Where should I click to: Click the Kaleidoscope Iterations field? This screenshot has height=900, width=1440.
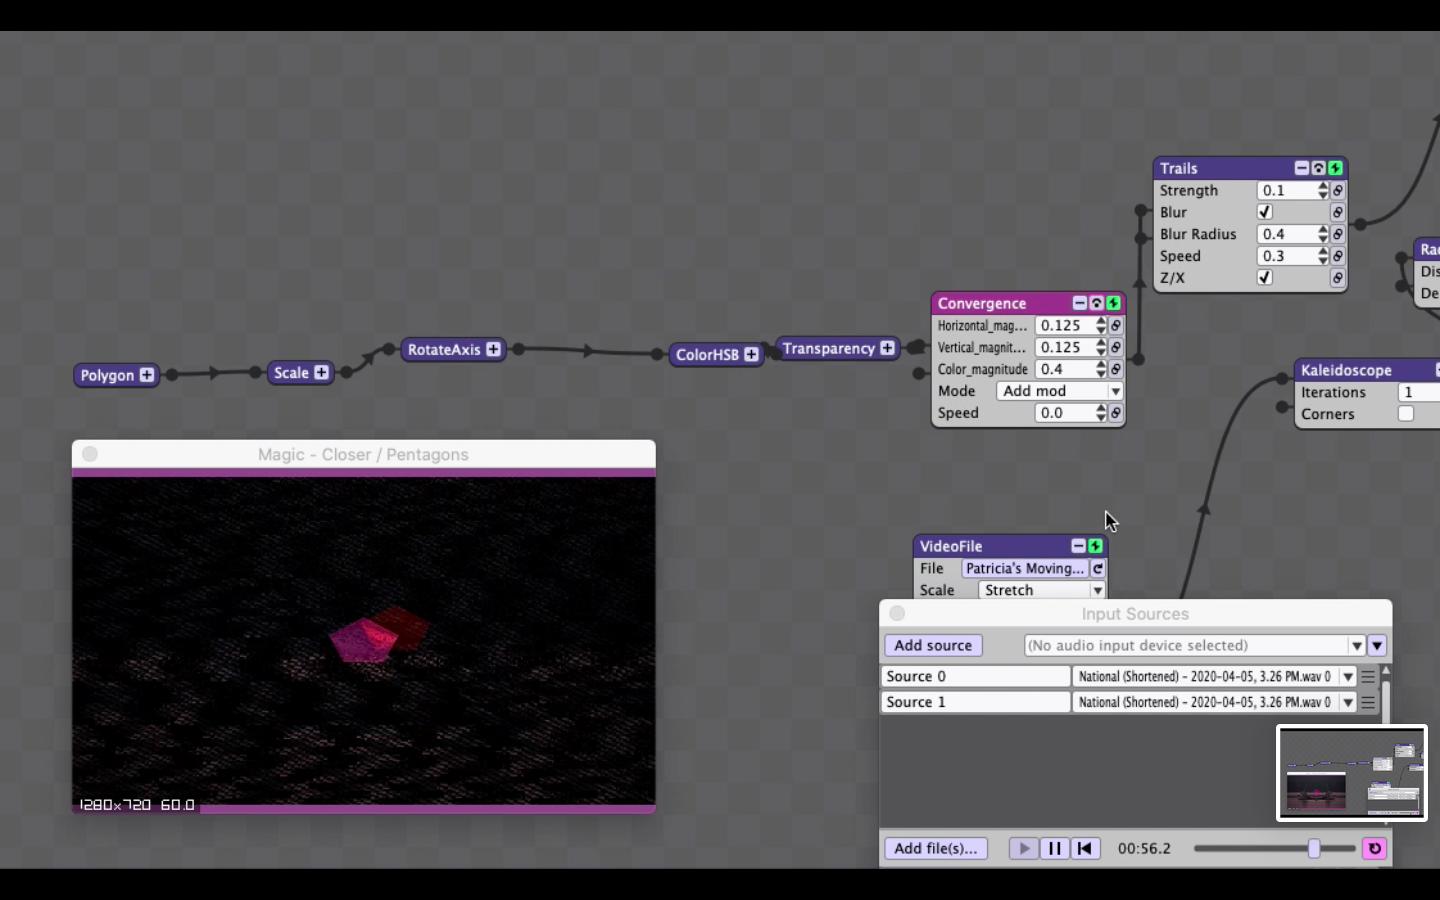pos(1418,392)
